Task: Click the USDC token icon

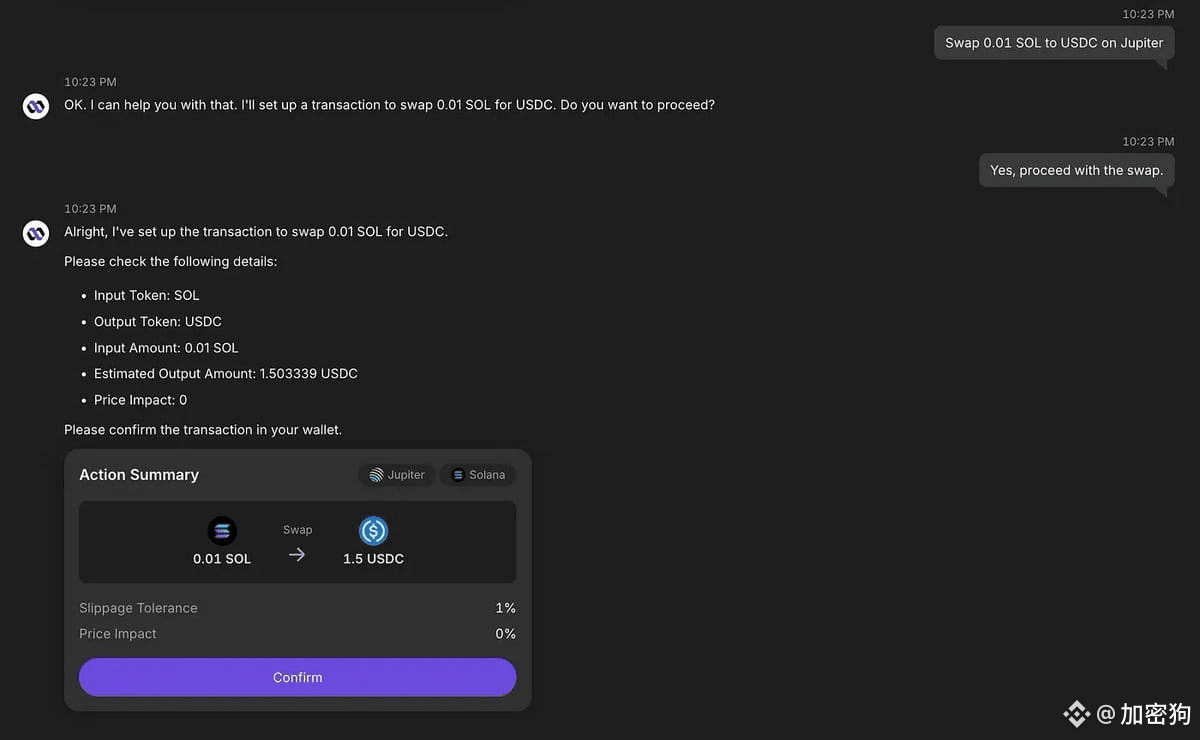Action: (373, 531)
